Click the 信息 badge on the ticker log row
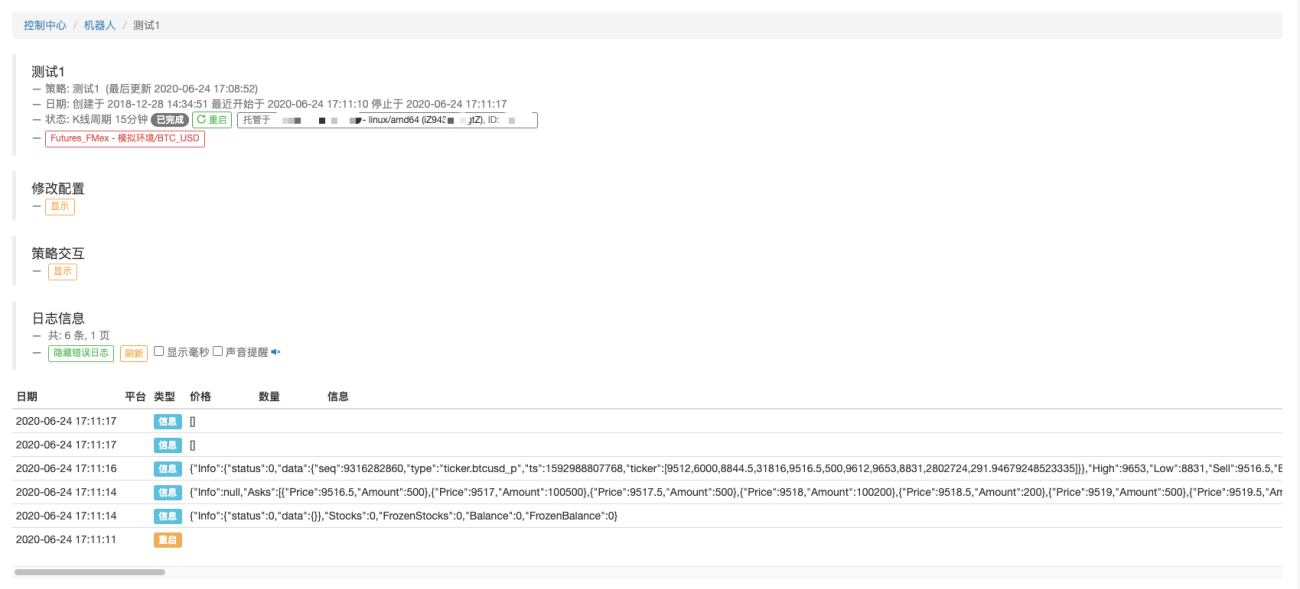 pos(168,468)
